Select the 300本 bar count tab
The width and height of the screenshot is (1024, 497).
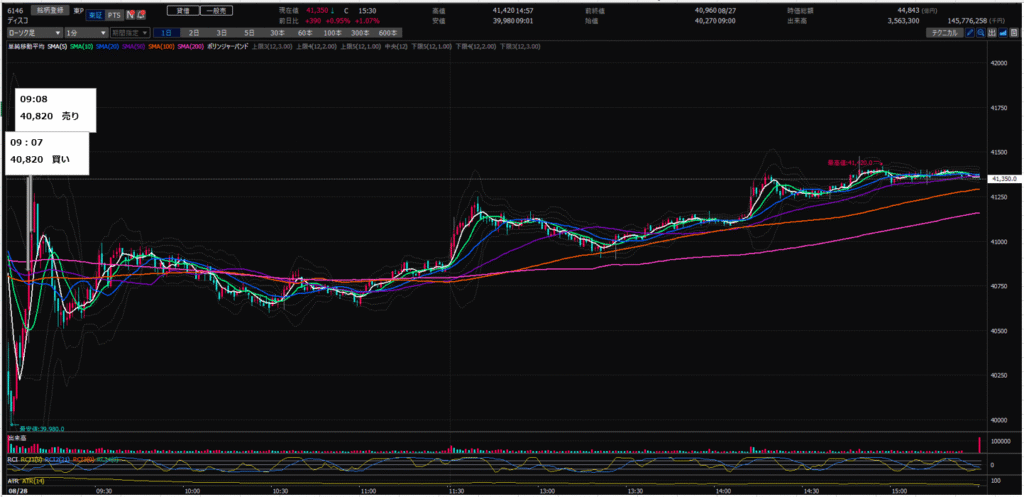pos(359,32)
